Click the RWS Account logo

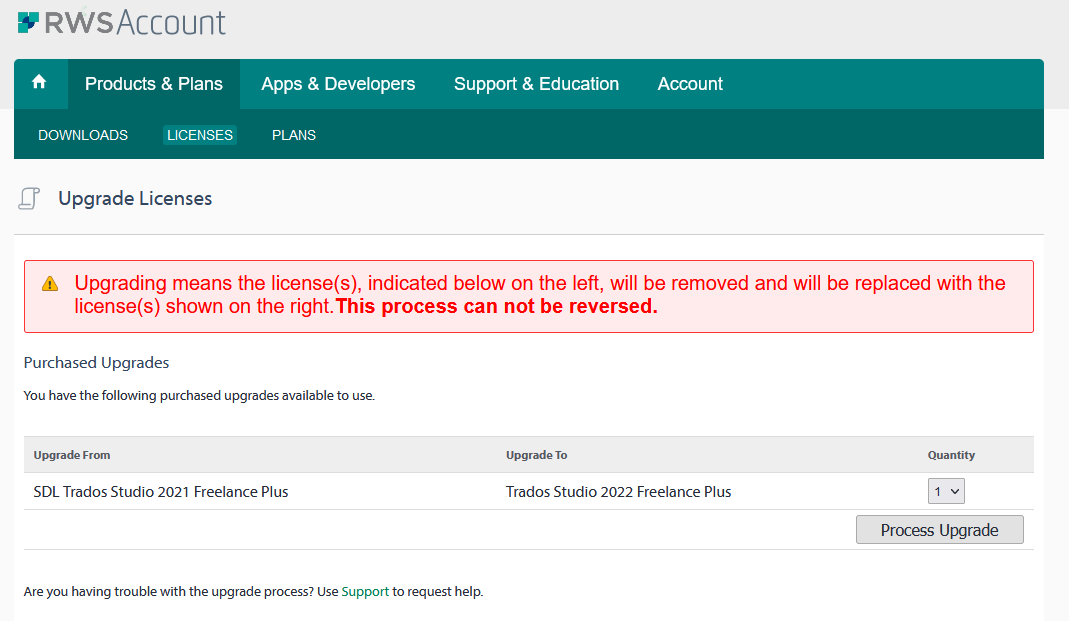pos(121,22)
